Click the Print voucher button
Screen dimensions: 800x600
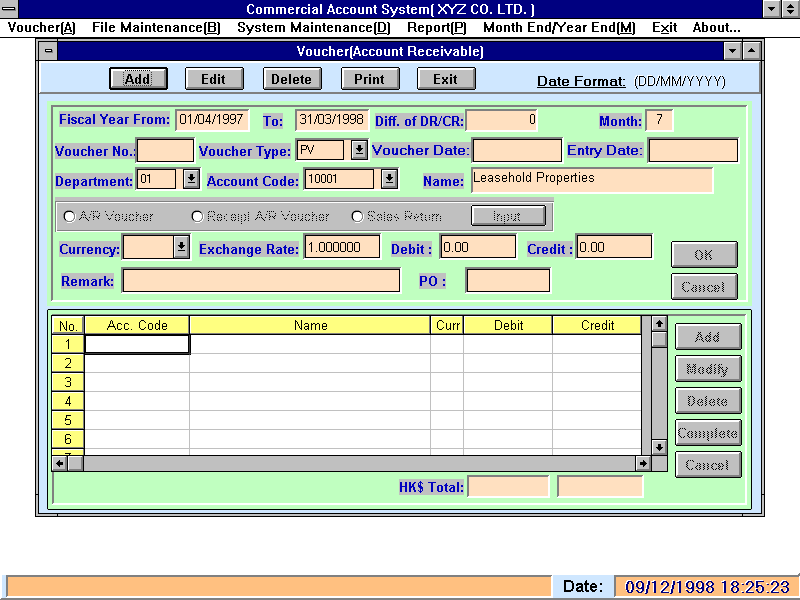pos(369,79)
